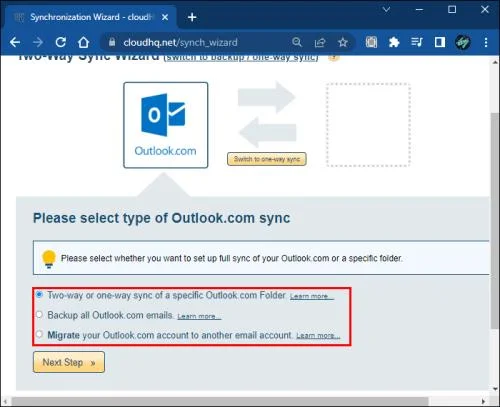Image resolution: width=500 pixels, height=407 pixels.
Task: Reload the cloudHQ page
Action: 61,42
